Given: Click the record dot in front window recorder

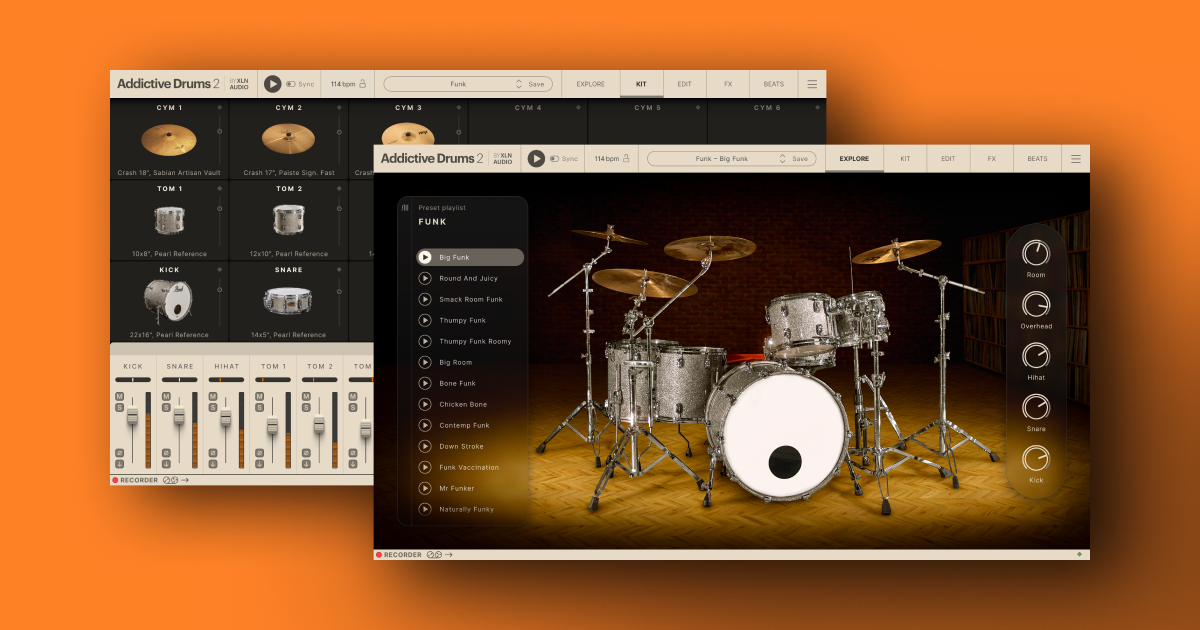Looking at the screenshot, I should point(379,554).
